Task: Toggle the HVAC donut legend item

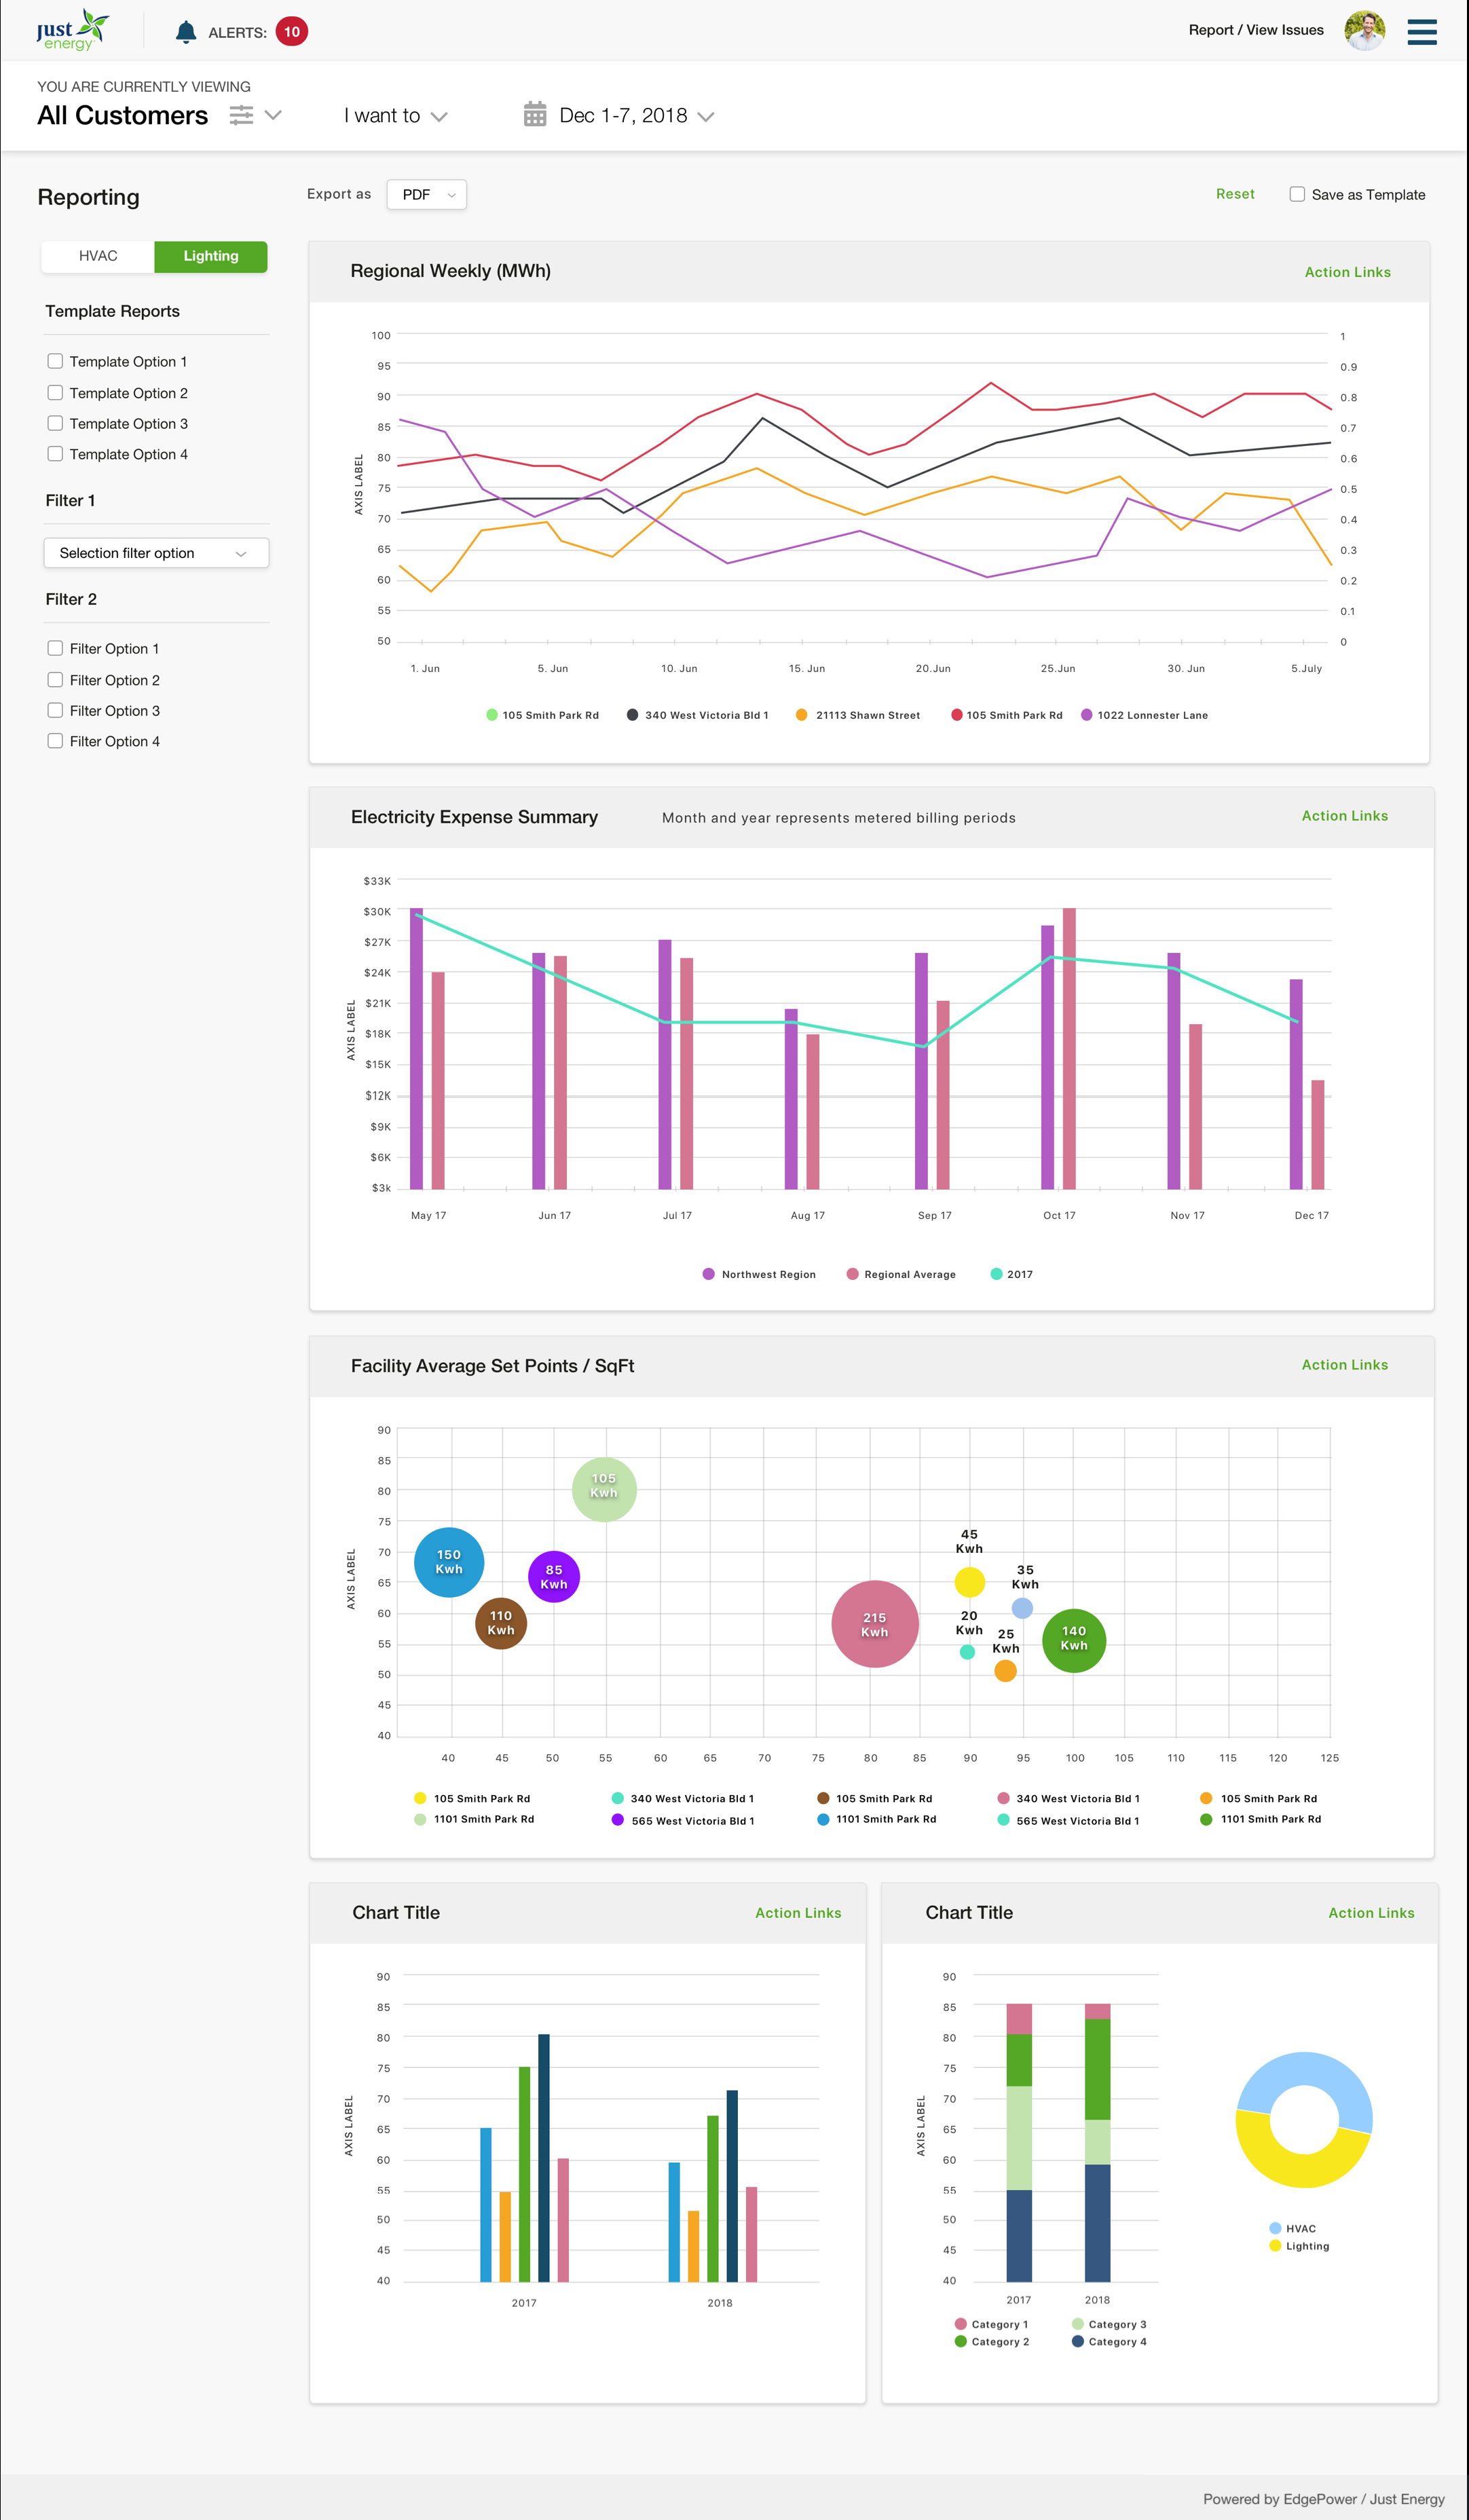Action: (x=1292, y=2228)
